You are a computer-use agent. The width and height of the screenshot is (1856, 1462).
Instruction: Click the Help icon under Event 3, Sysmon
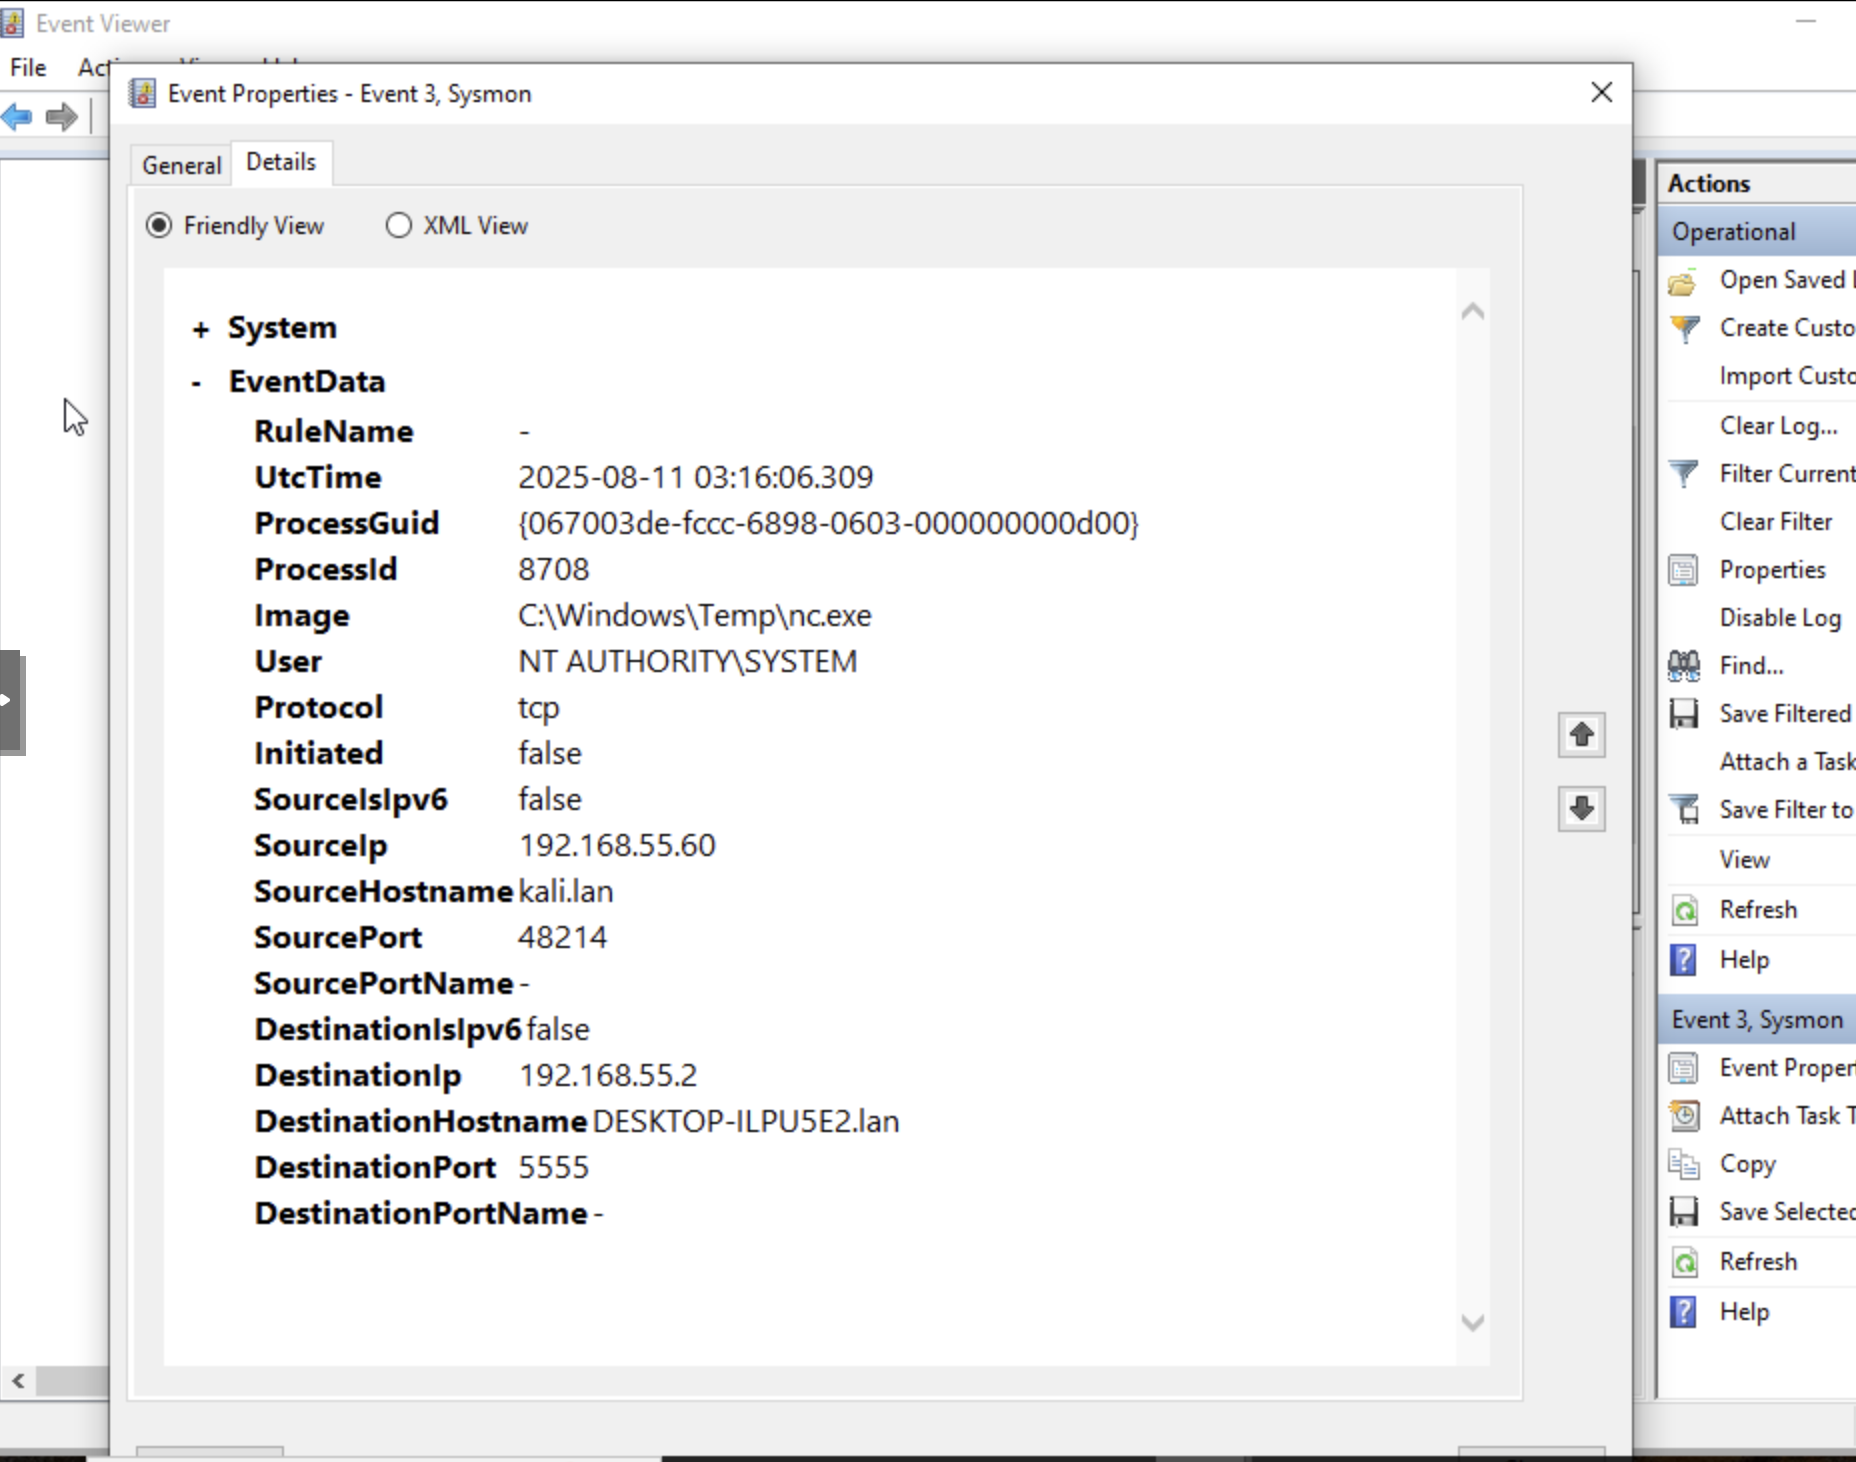[x=1684, y=1312]
